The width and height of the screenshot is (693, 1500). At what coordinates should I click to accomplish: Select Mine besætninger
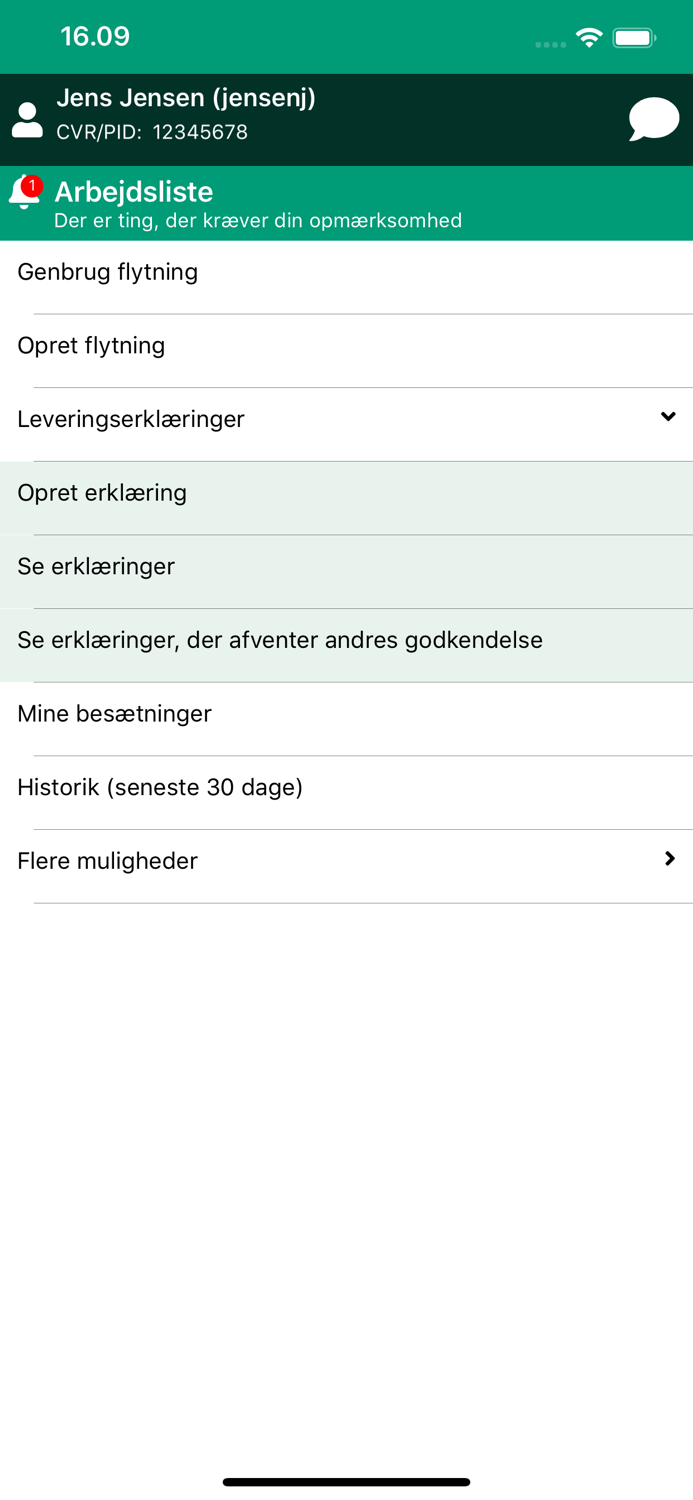(114, 714)
